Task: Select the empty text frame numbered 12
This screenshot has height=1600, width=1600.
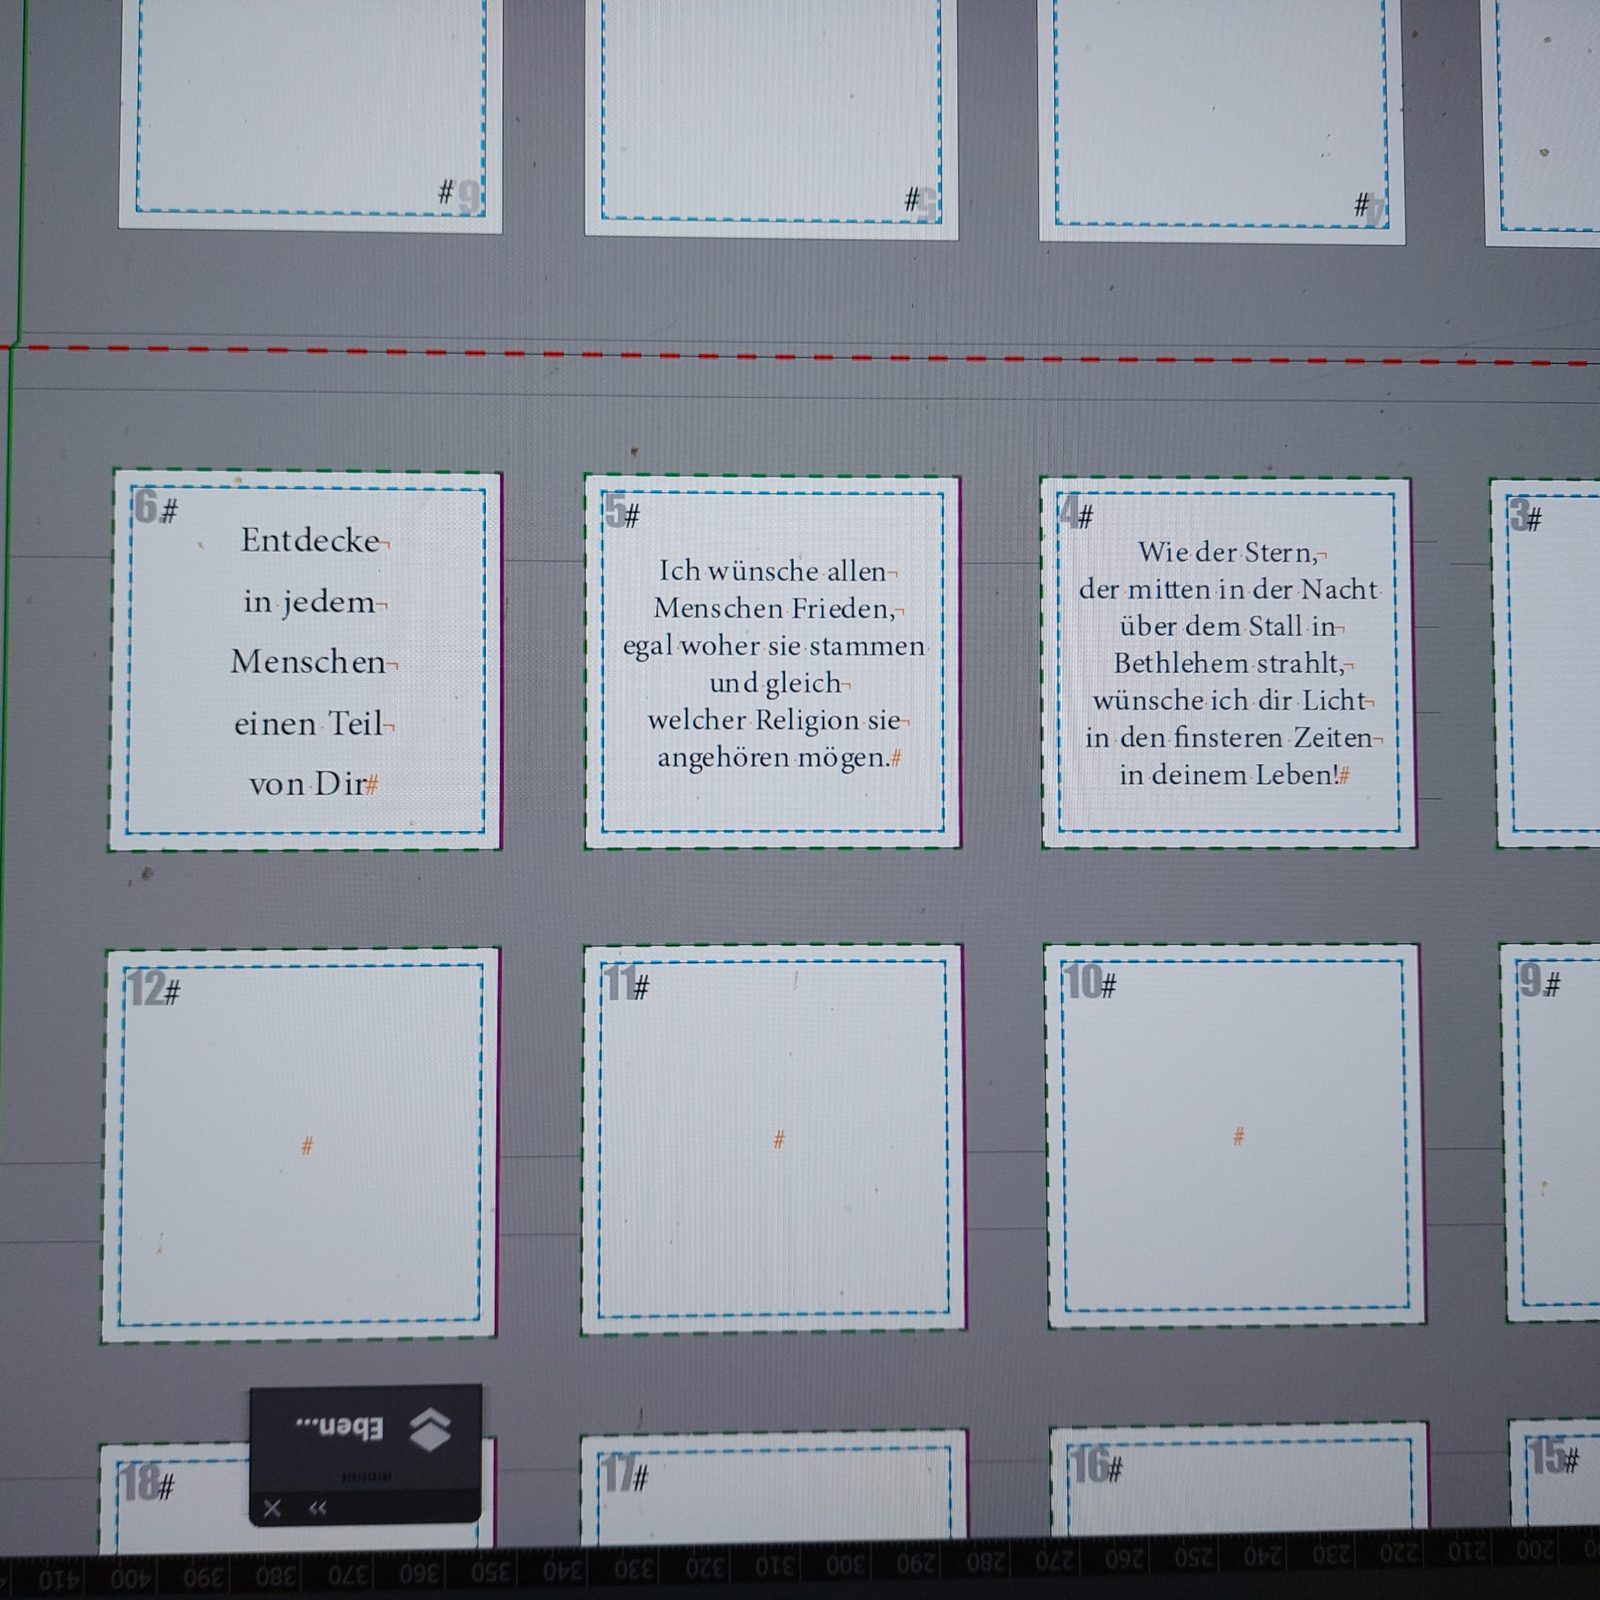Action: (300, 1144)
